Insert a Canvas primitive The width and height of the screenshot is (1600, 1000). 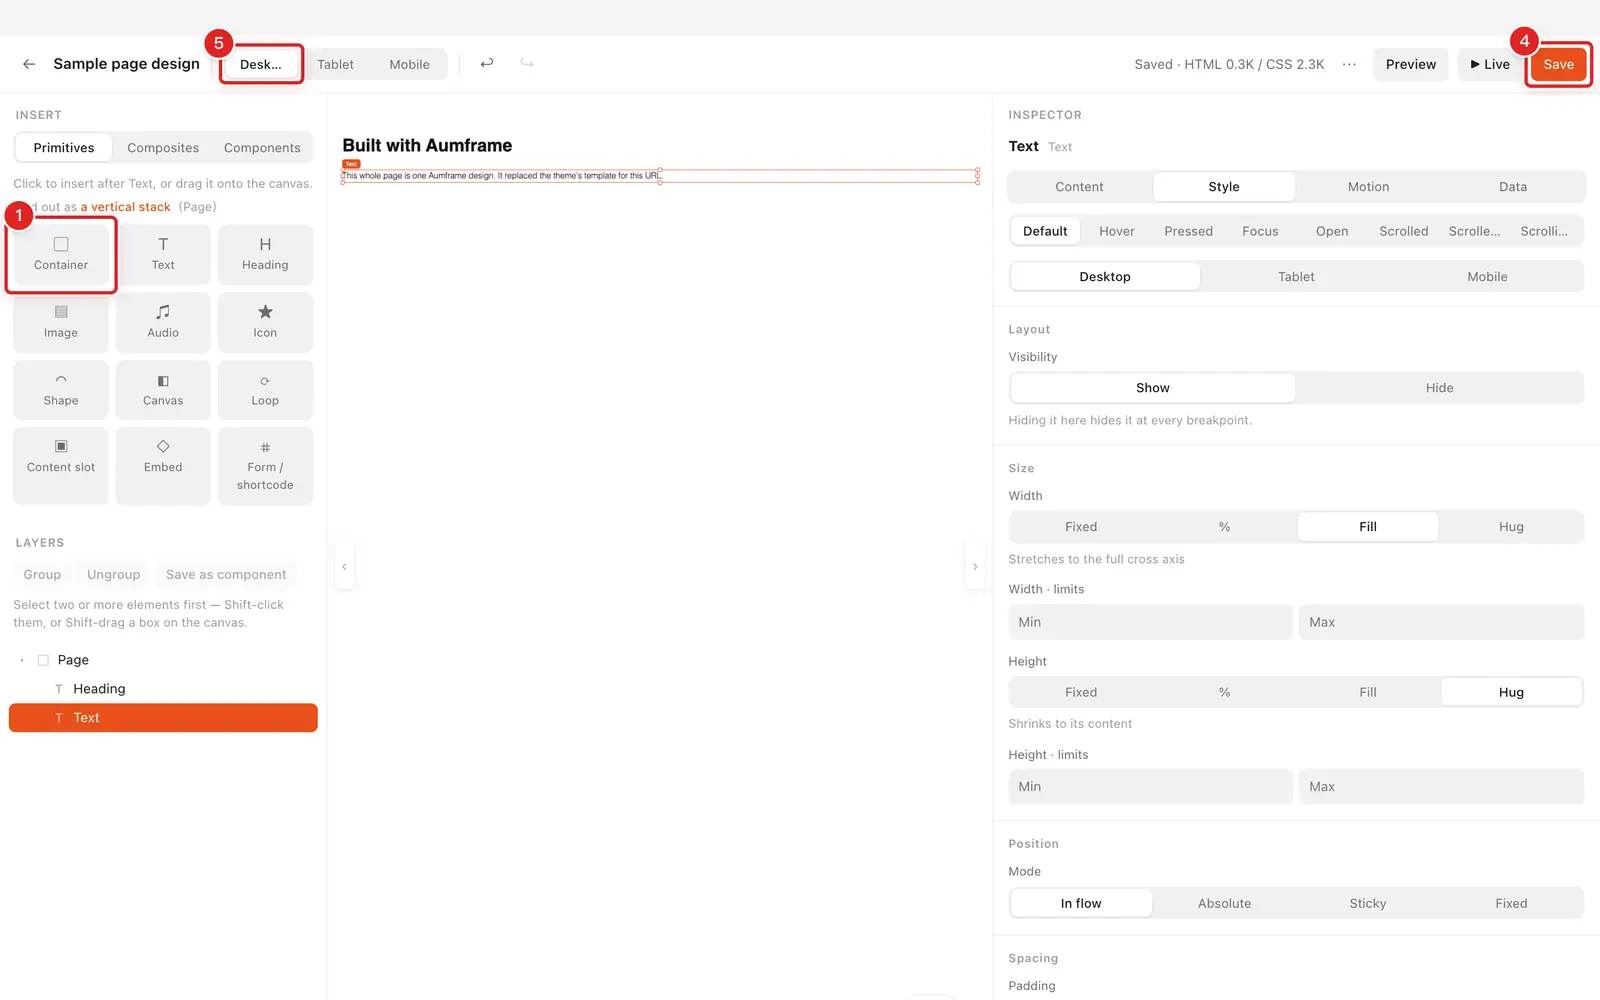tap(163, 390)
